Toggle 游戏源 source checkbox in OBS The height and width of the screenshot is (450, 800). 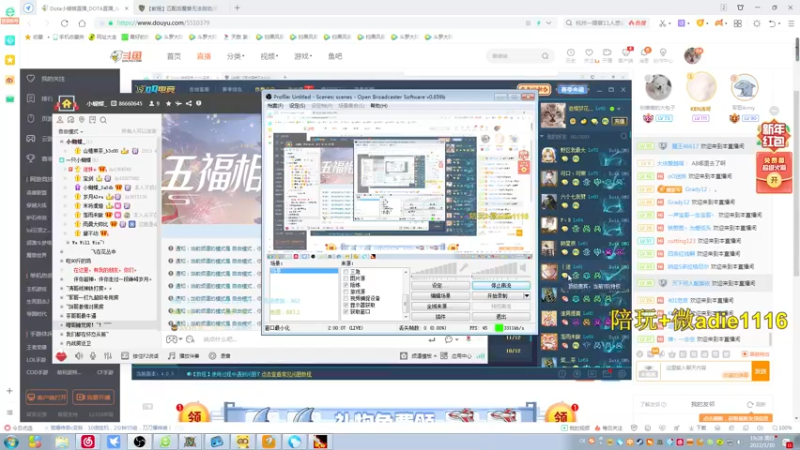click(346, 292)
